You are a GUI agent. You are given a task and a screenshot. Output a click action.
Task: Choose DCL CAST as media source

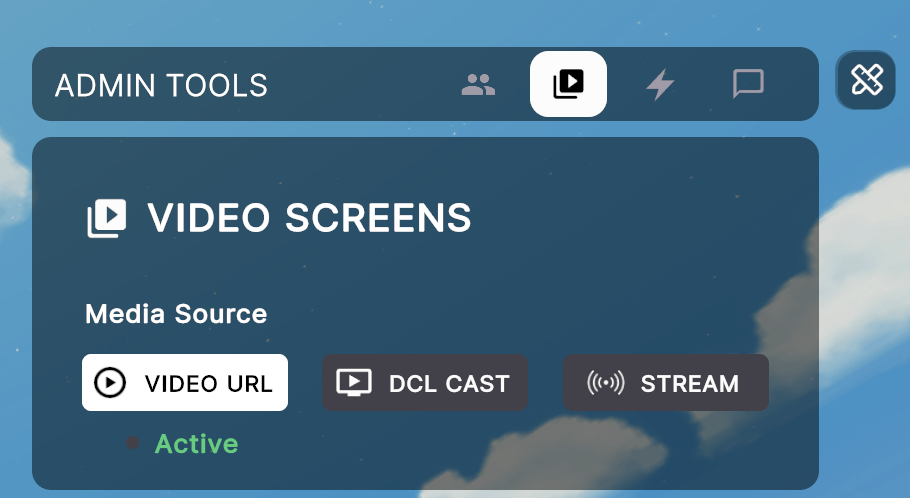point(425,382)
